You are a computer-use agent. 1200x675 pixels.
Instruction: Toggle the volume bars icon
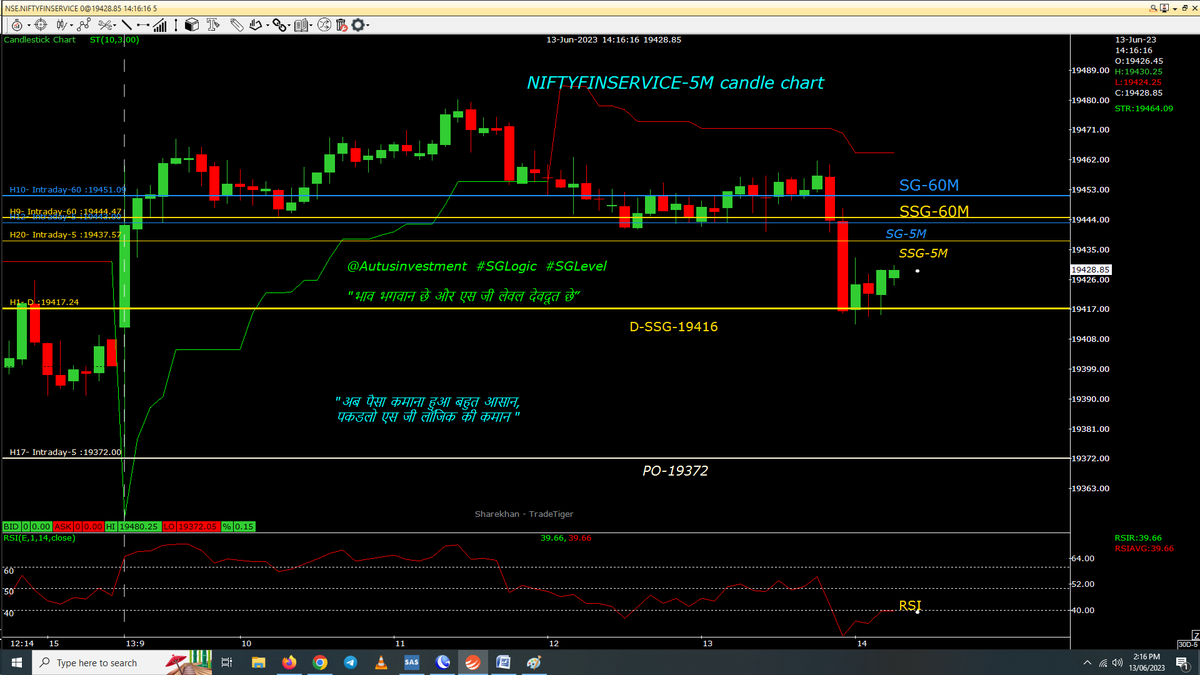[x=160, y=25]
